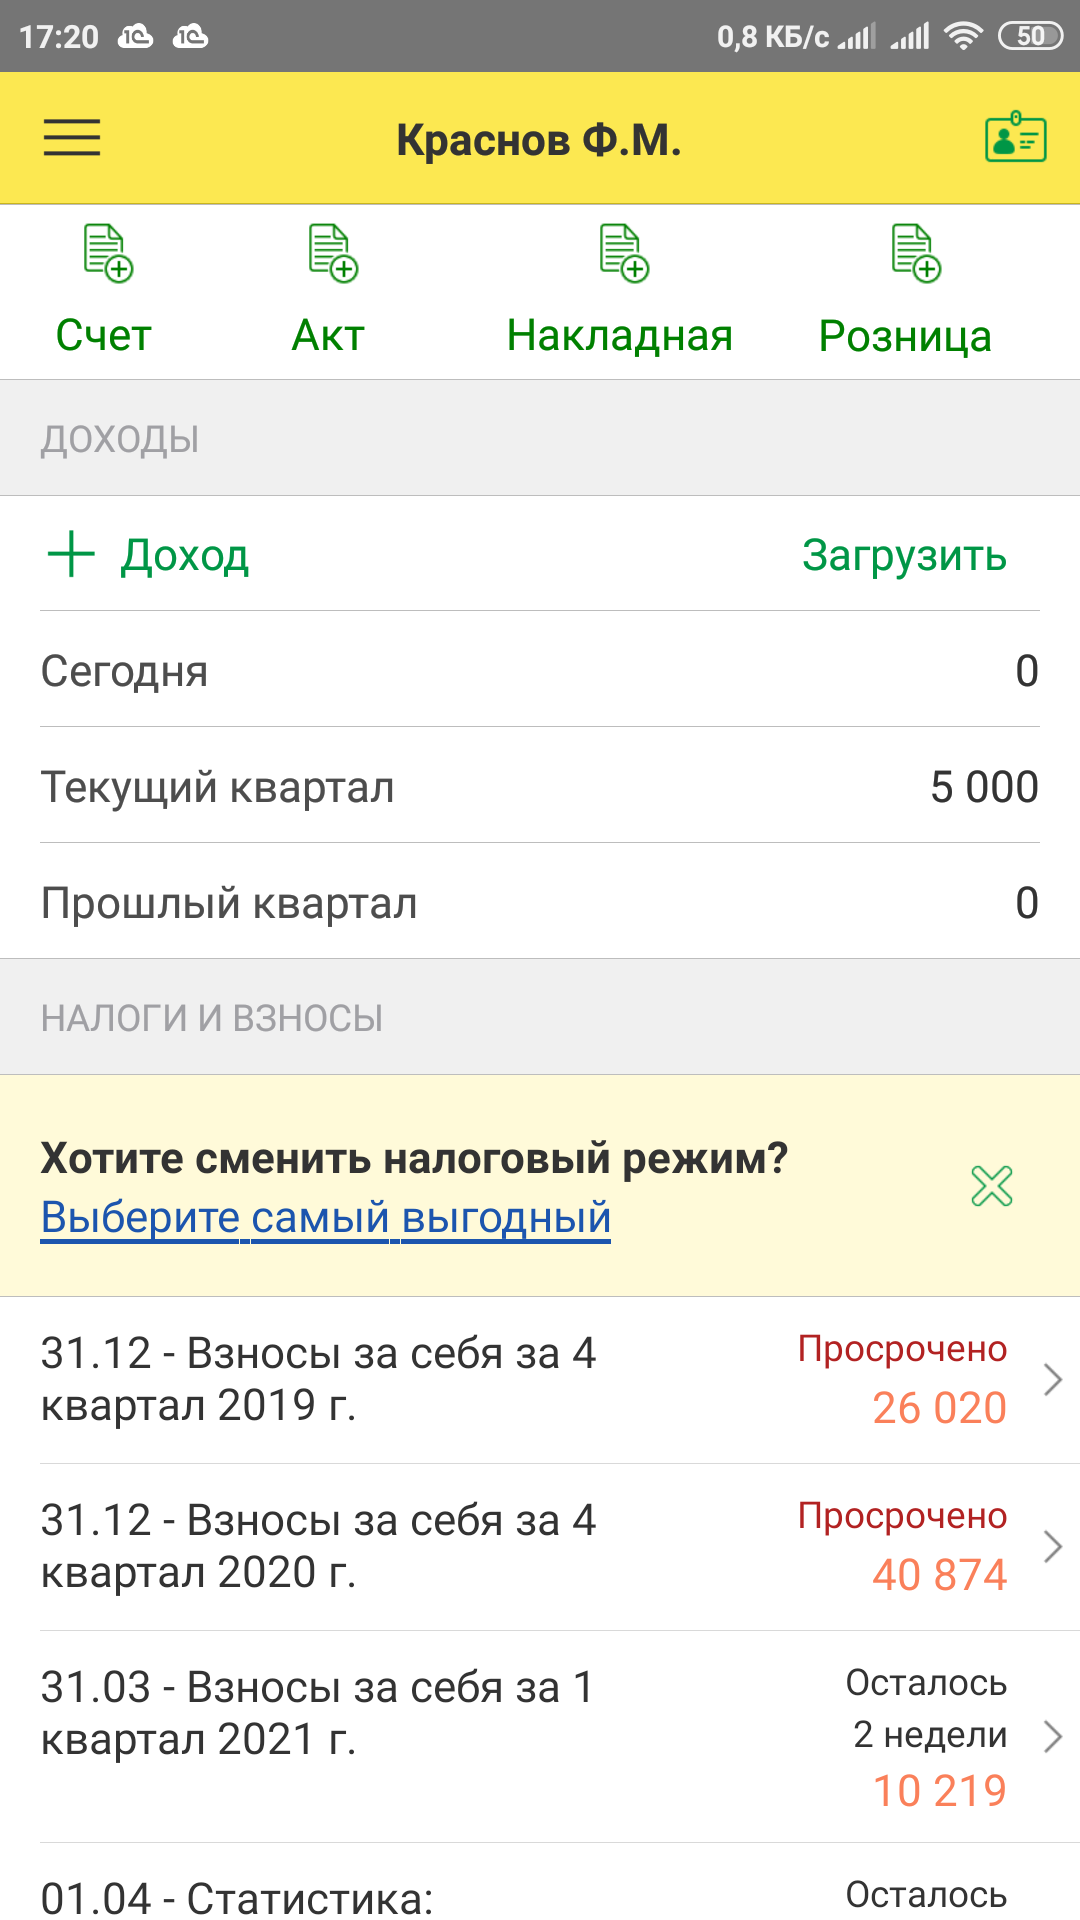1080x1920 pixels.
Task: Select the Текущий квартал income row
Action: click(540, 786)
